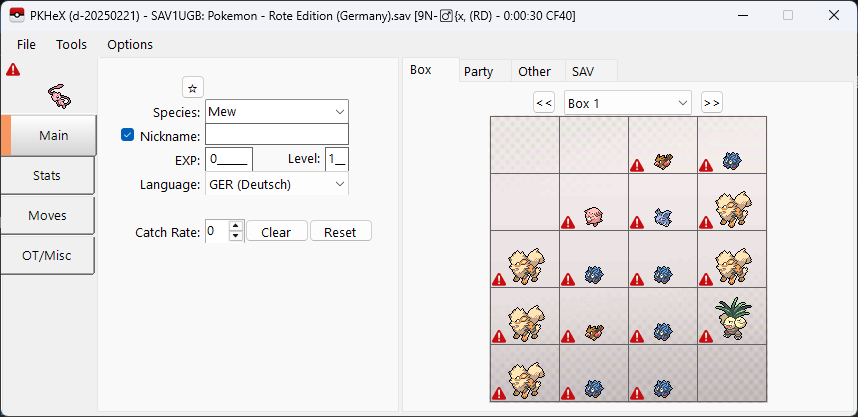Viewport: 858px width, 417px height.
Task: Toggle the Nickname checkbox
Action: 128,135
